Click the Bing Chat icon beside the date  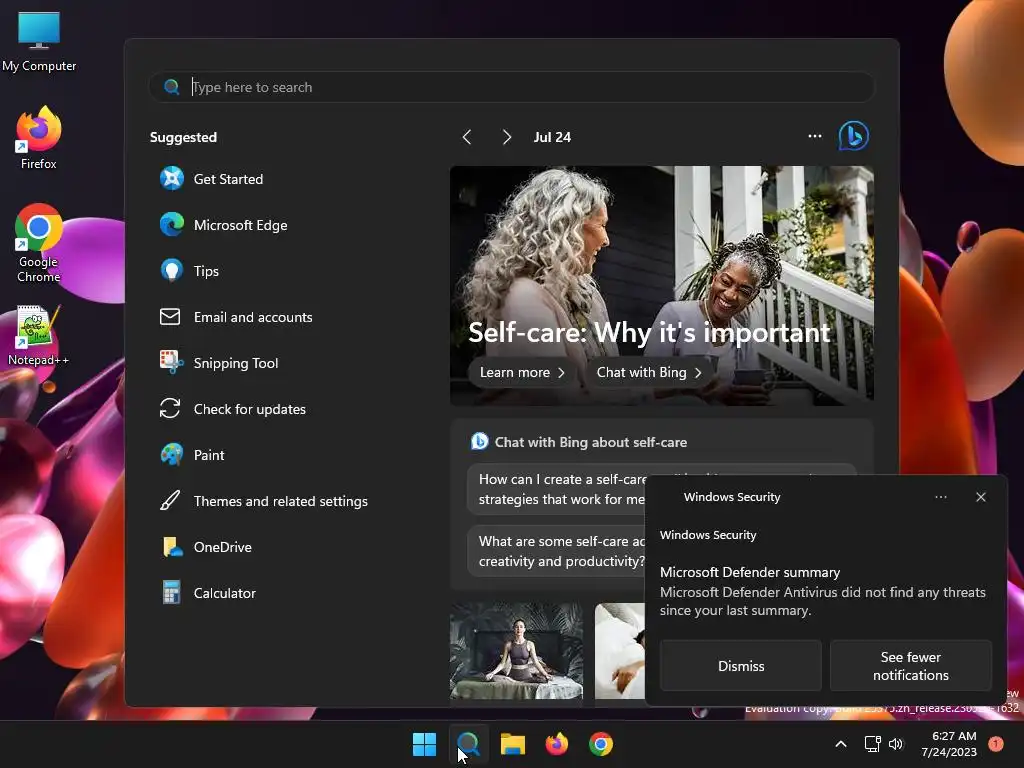pyautogui.click(x=854, y=136)
